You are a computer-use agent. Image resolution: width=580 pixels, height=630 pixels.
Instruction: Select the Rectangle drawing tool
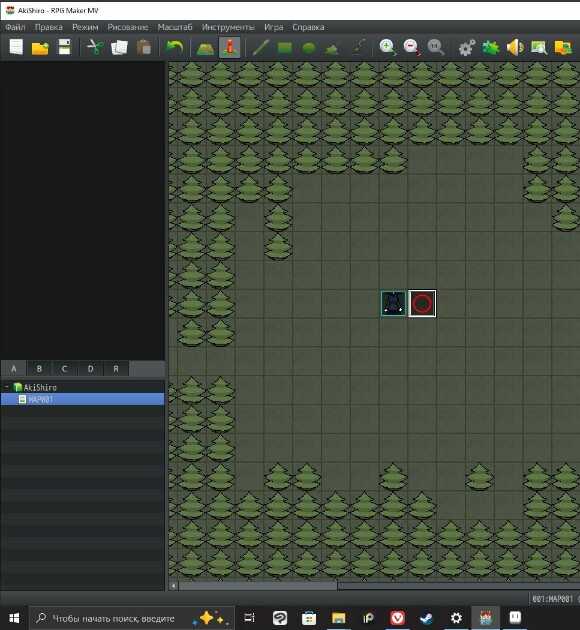point(285,47)
